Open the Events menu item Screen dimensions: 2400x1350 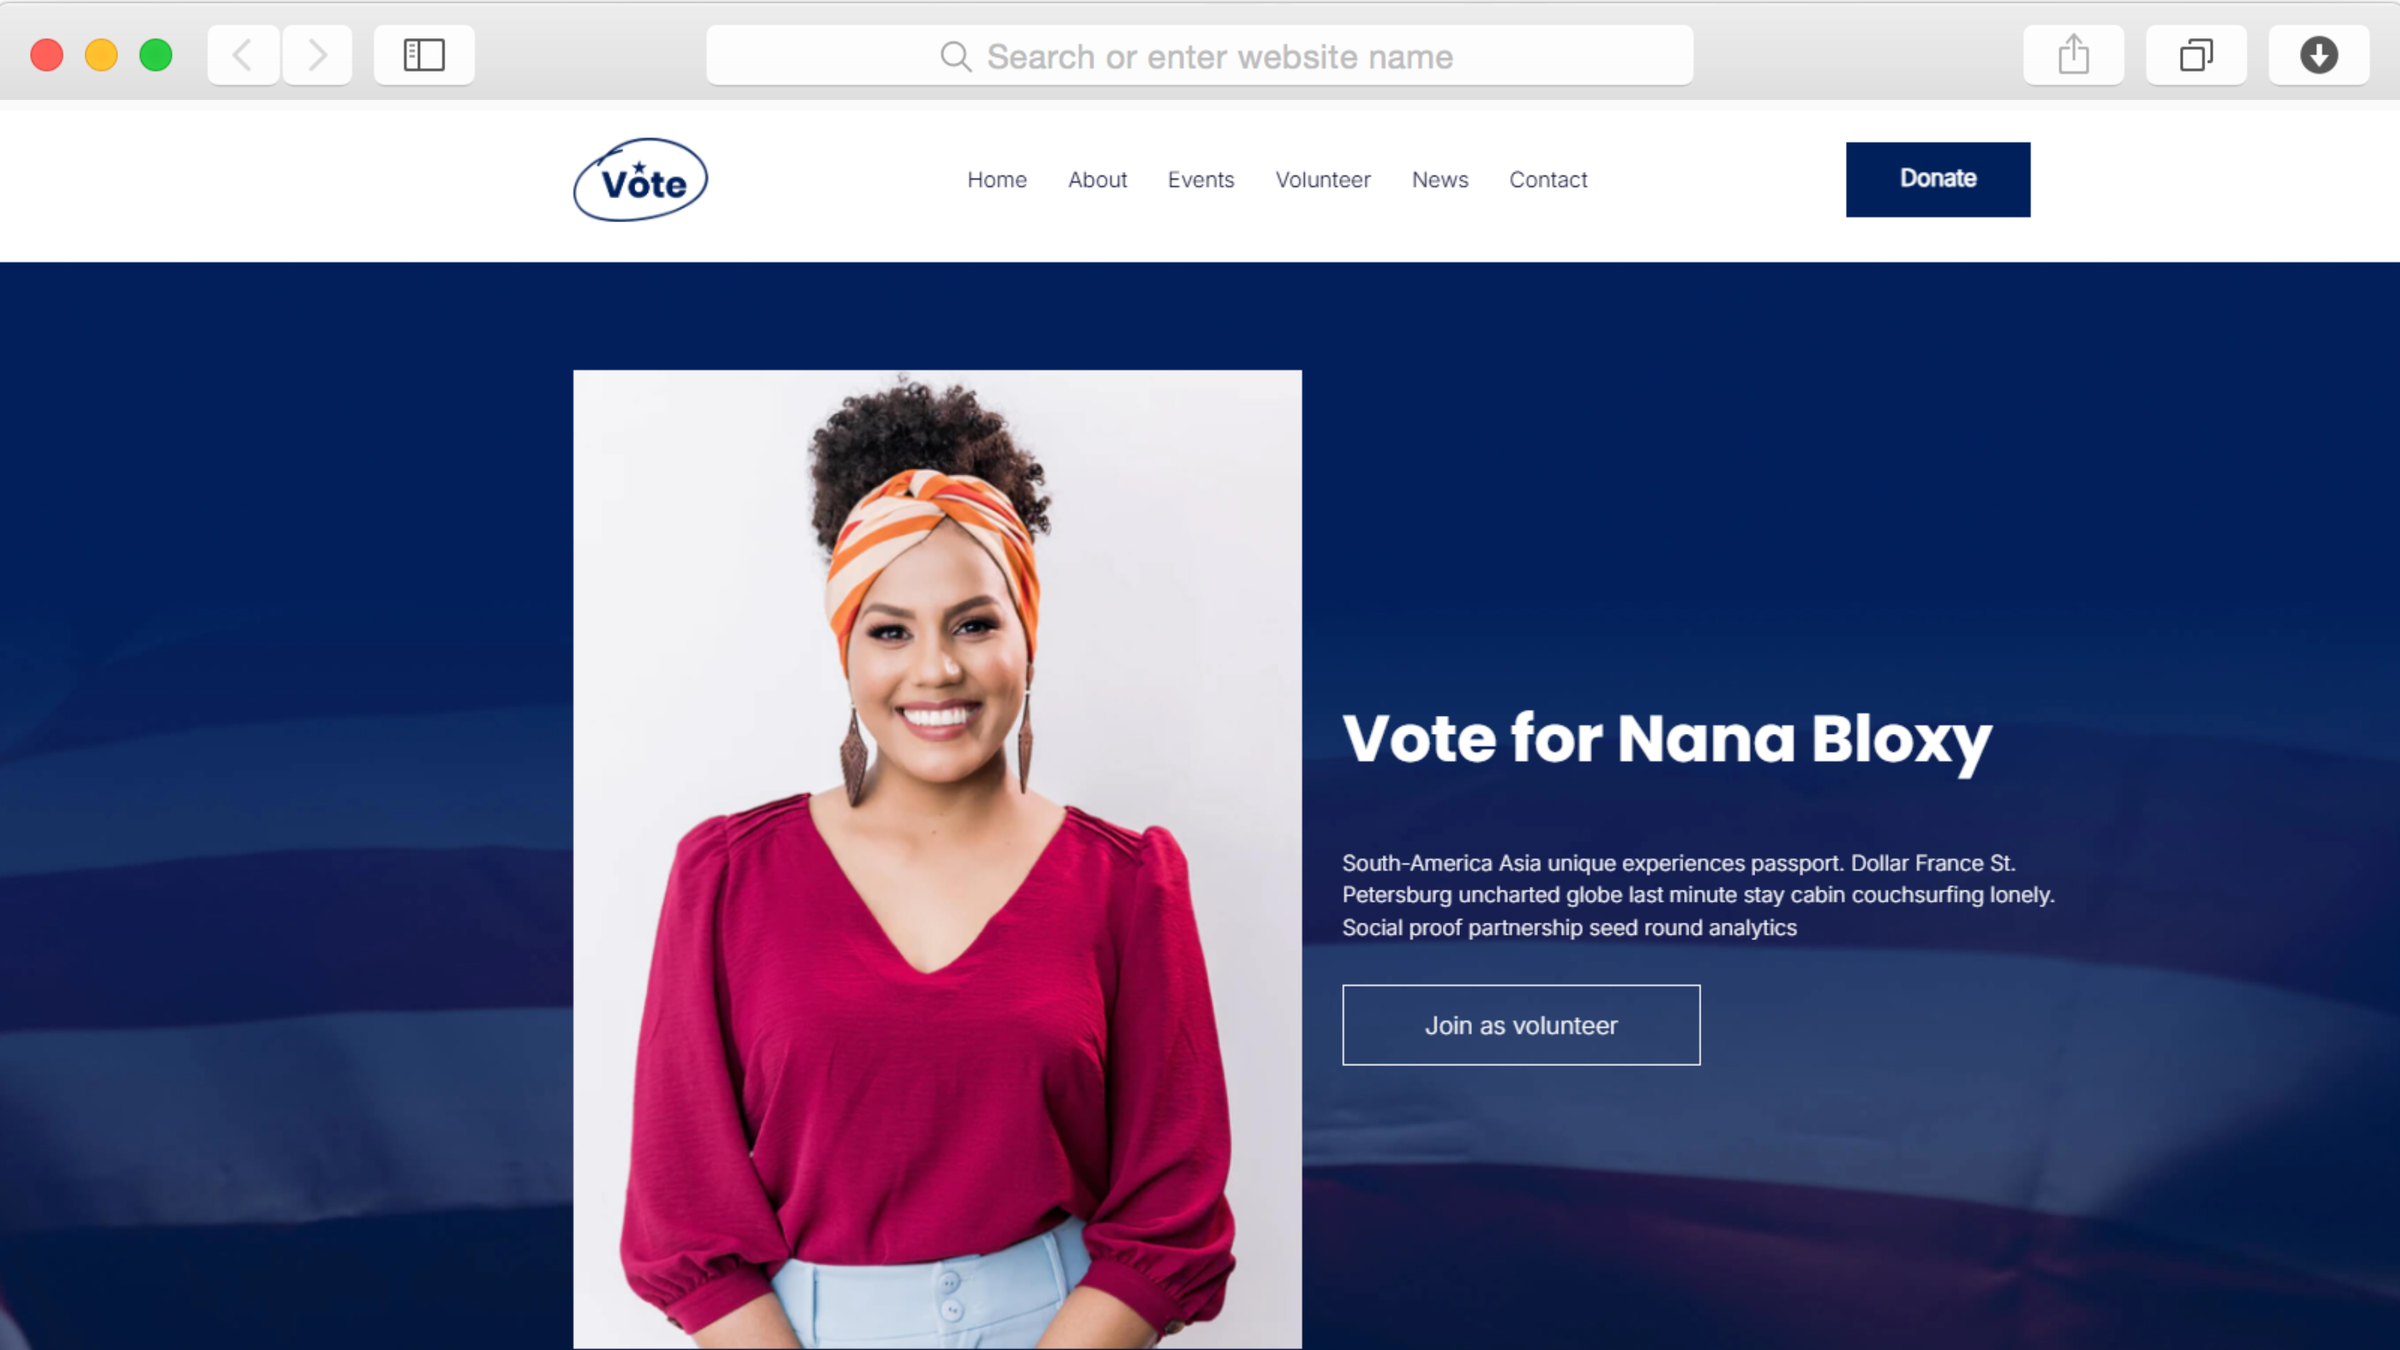tap(1201, 180)
